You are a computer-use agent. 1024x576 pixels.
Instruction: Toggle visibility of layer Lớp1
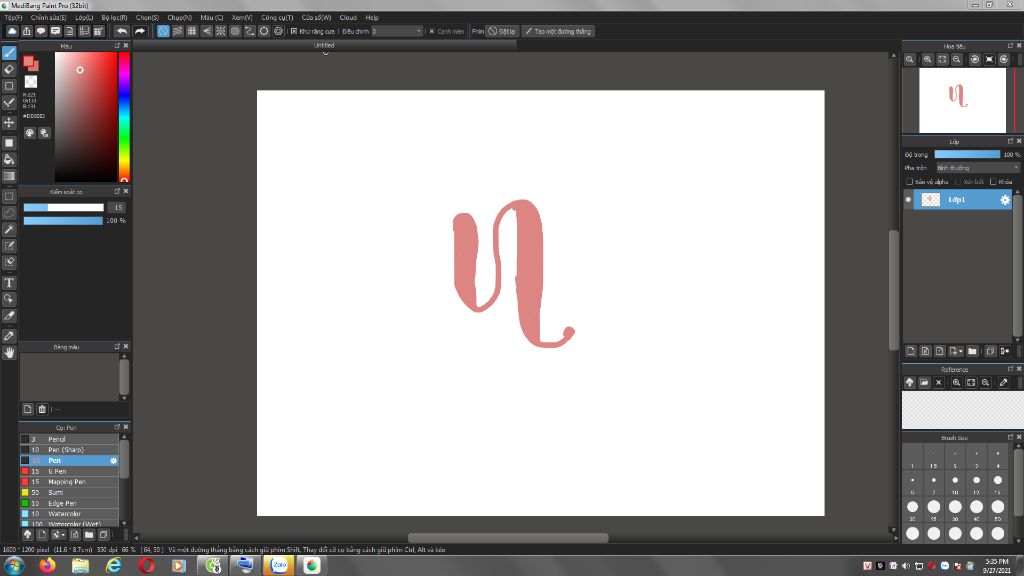click(x=908, y=200)
